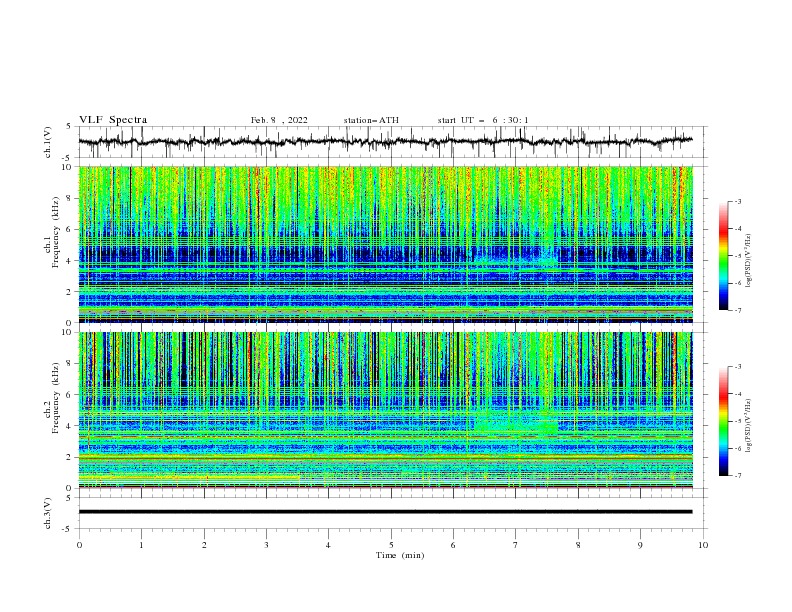792x612 pixels.
Task: Click the "10" tick on the Time axis
Action: pyautogui.click(x=703, y=545)
